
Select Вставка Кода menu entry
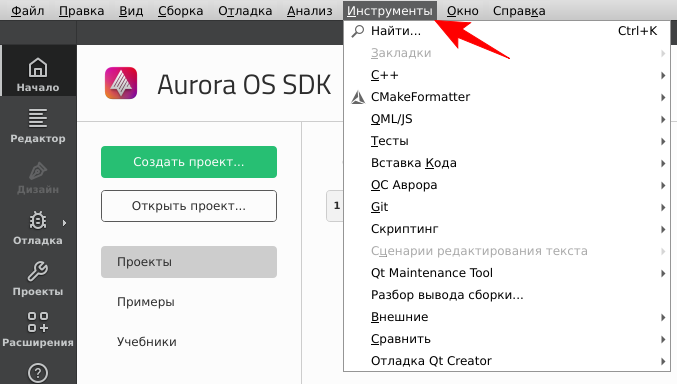pyautogui.click(x=507, y=163)
